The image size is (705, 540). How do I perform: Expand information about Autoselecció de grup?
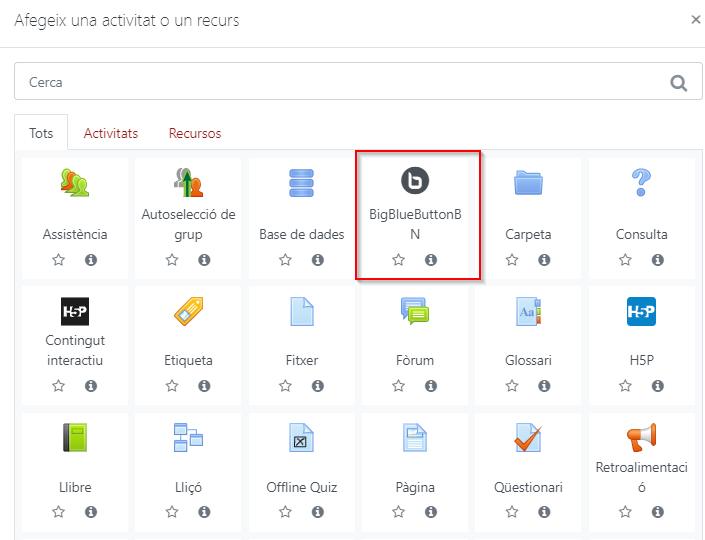tap(204, 260)
